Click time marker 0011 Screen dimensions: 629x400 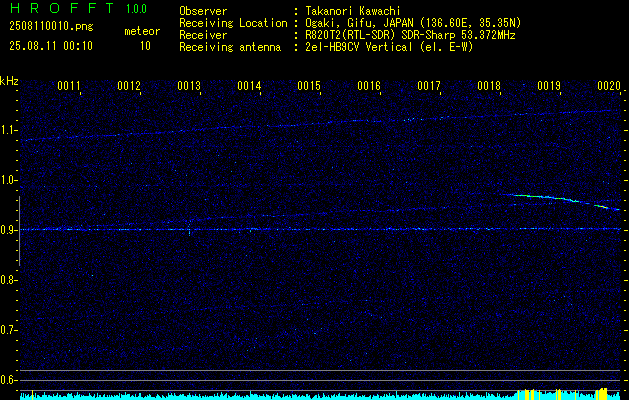point(69,85)
